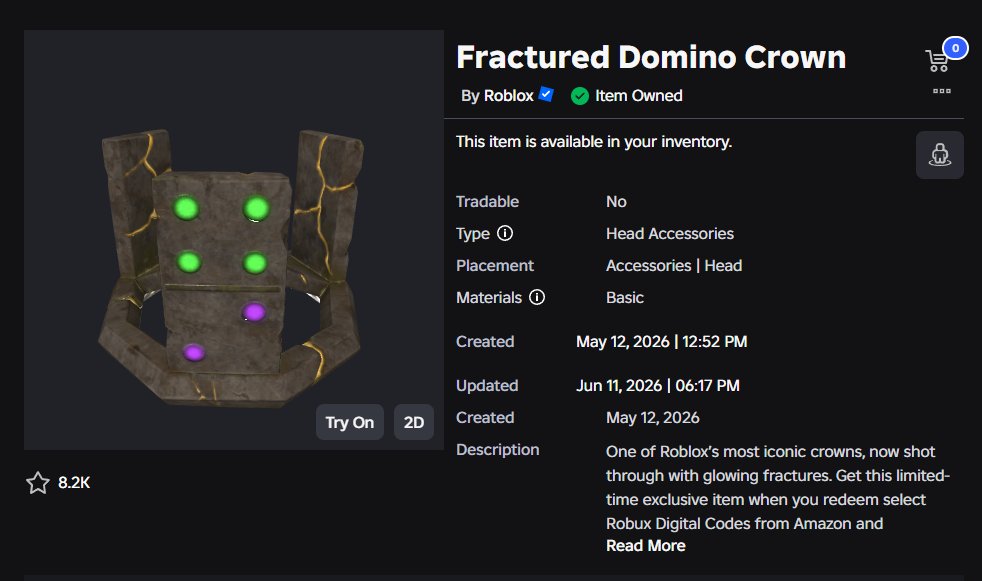This screenshot has width=982, height=581.
Task: Click the favorite star icon
Action: 38,483
